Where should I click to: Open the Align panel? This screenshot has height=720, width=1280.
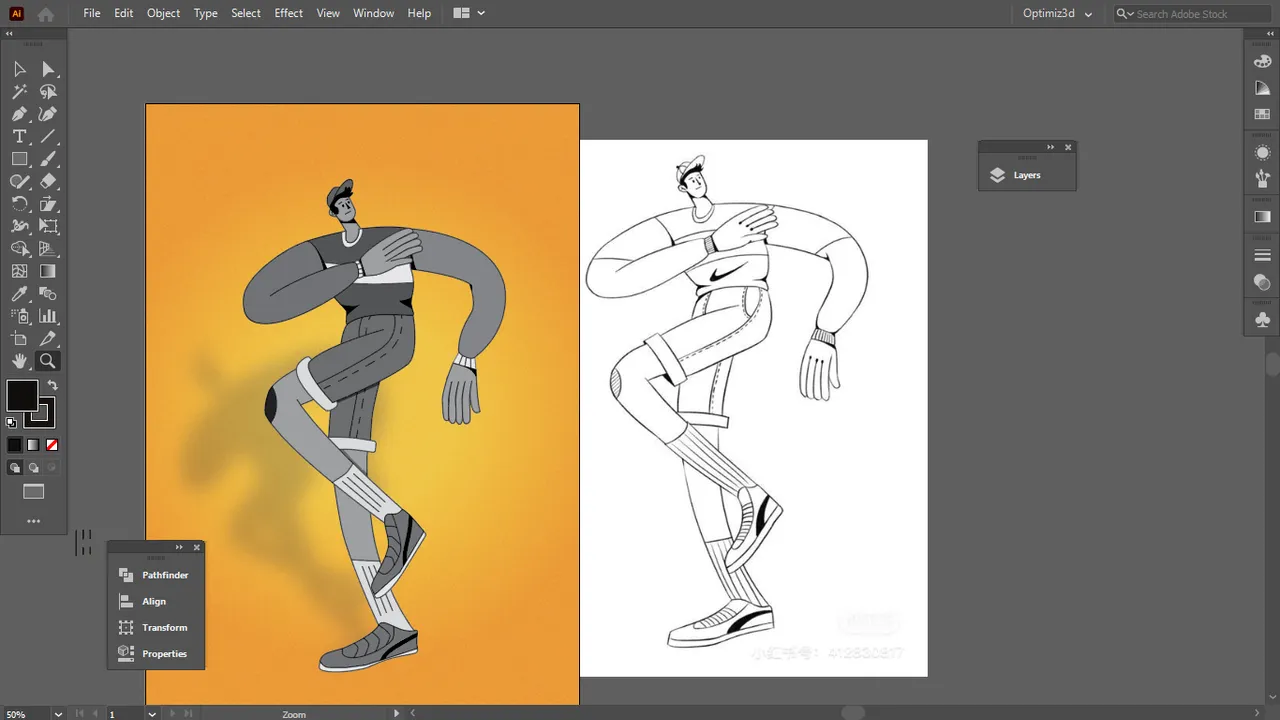click(156, 601)
